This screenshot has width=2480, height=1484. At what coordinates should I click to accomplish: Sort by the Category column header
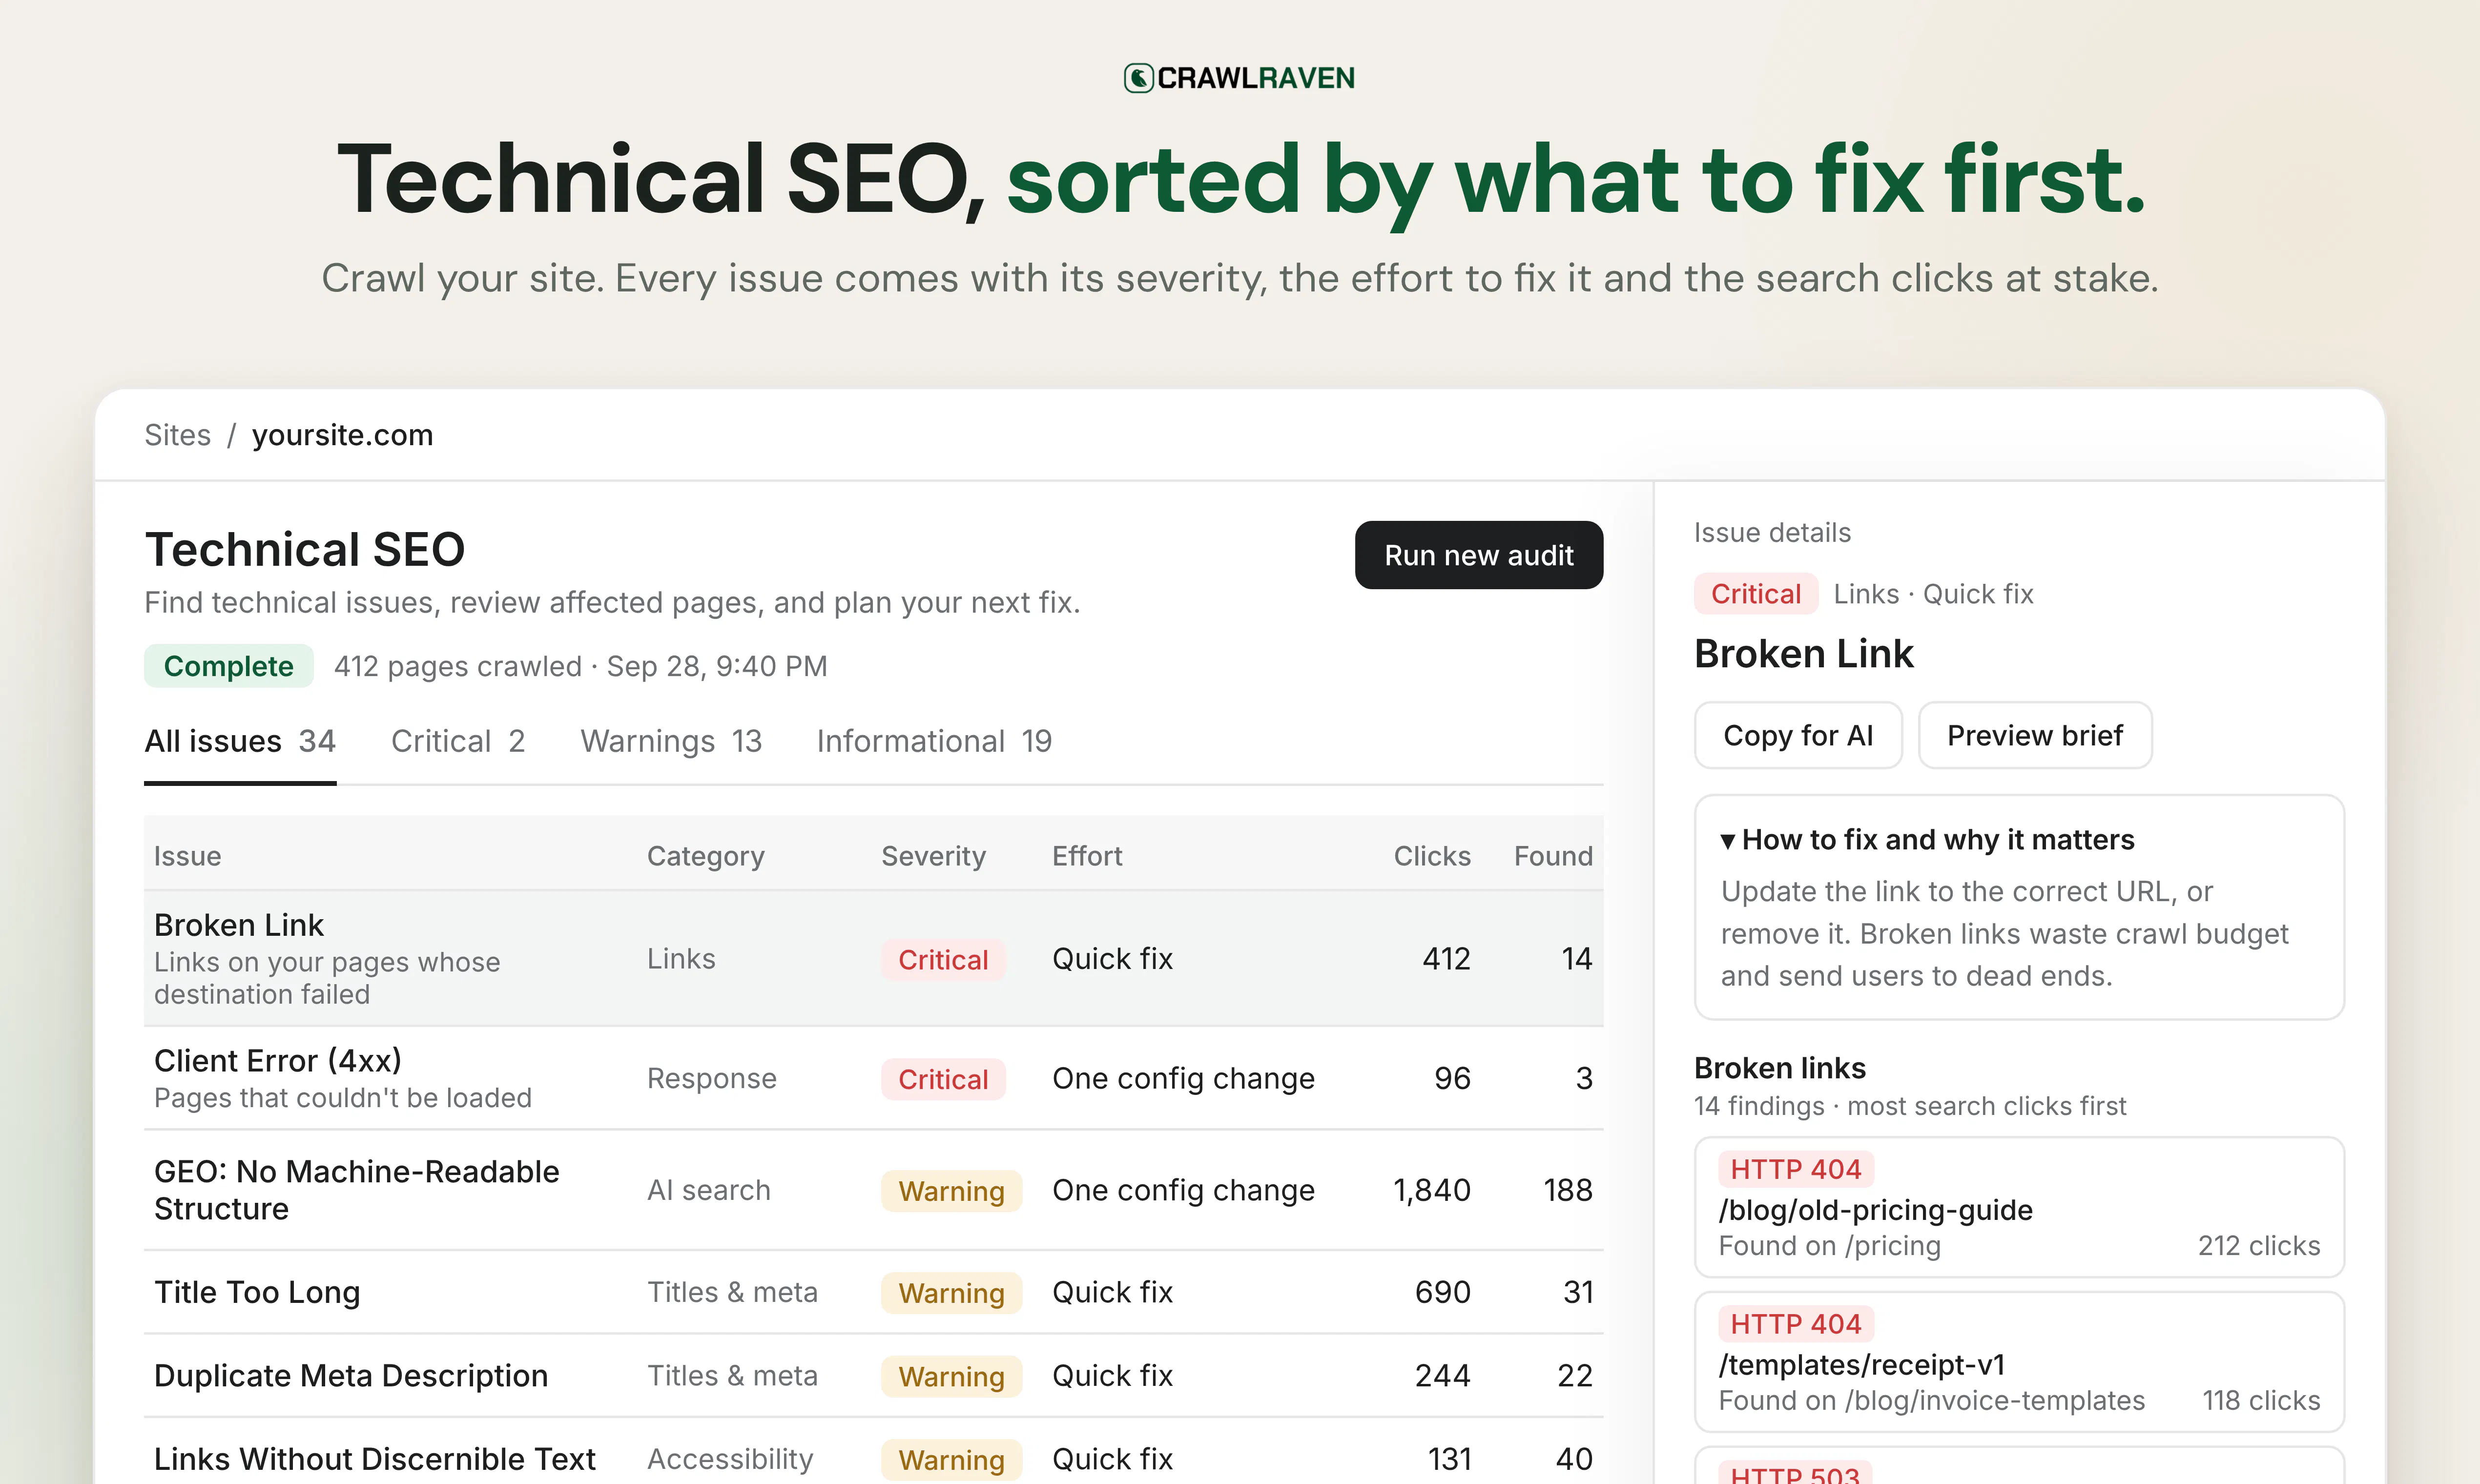(x=706, y=856)
